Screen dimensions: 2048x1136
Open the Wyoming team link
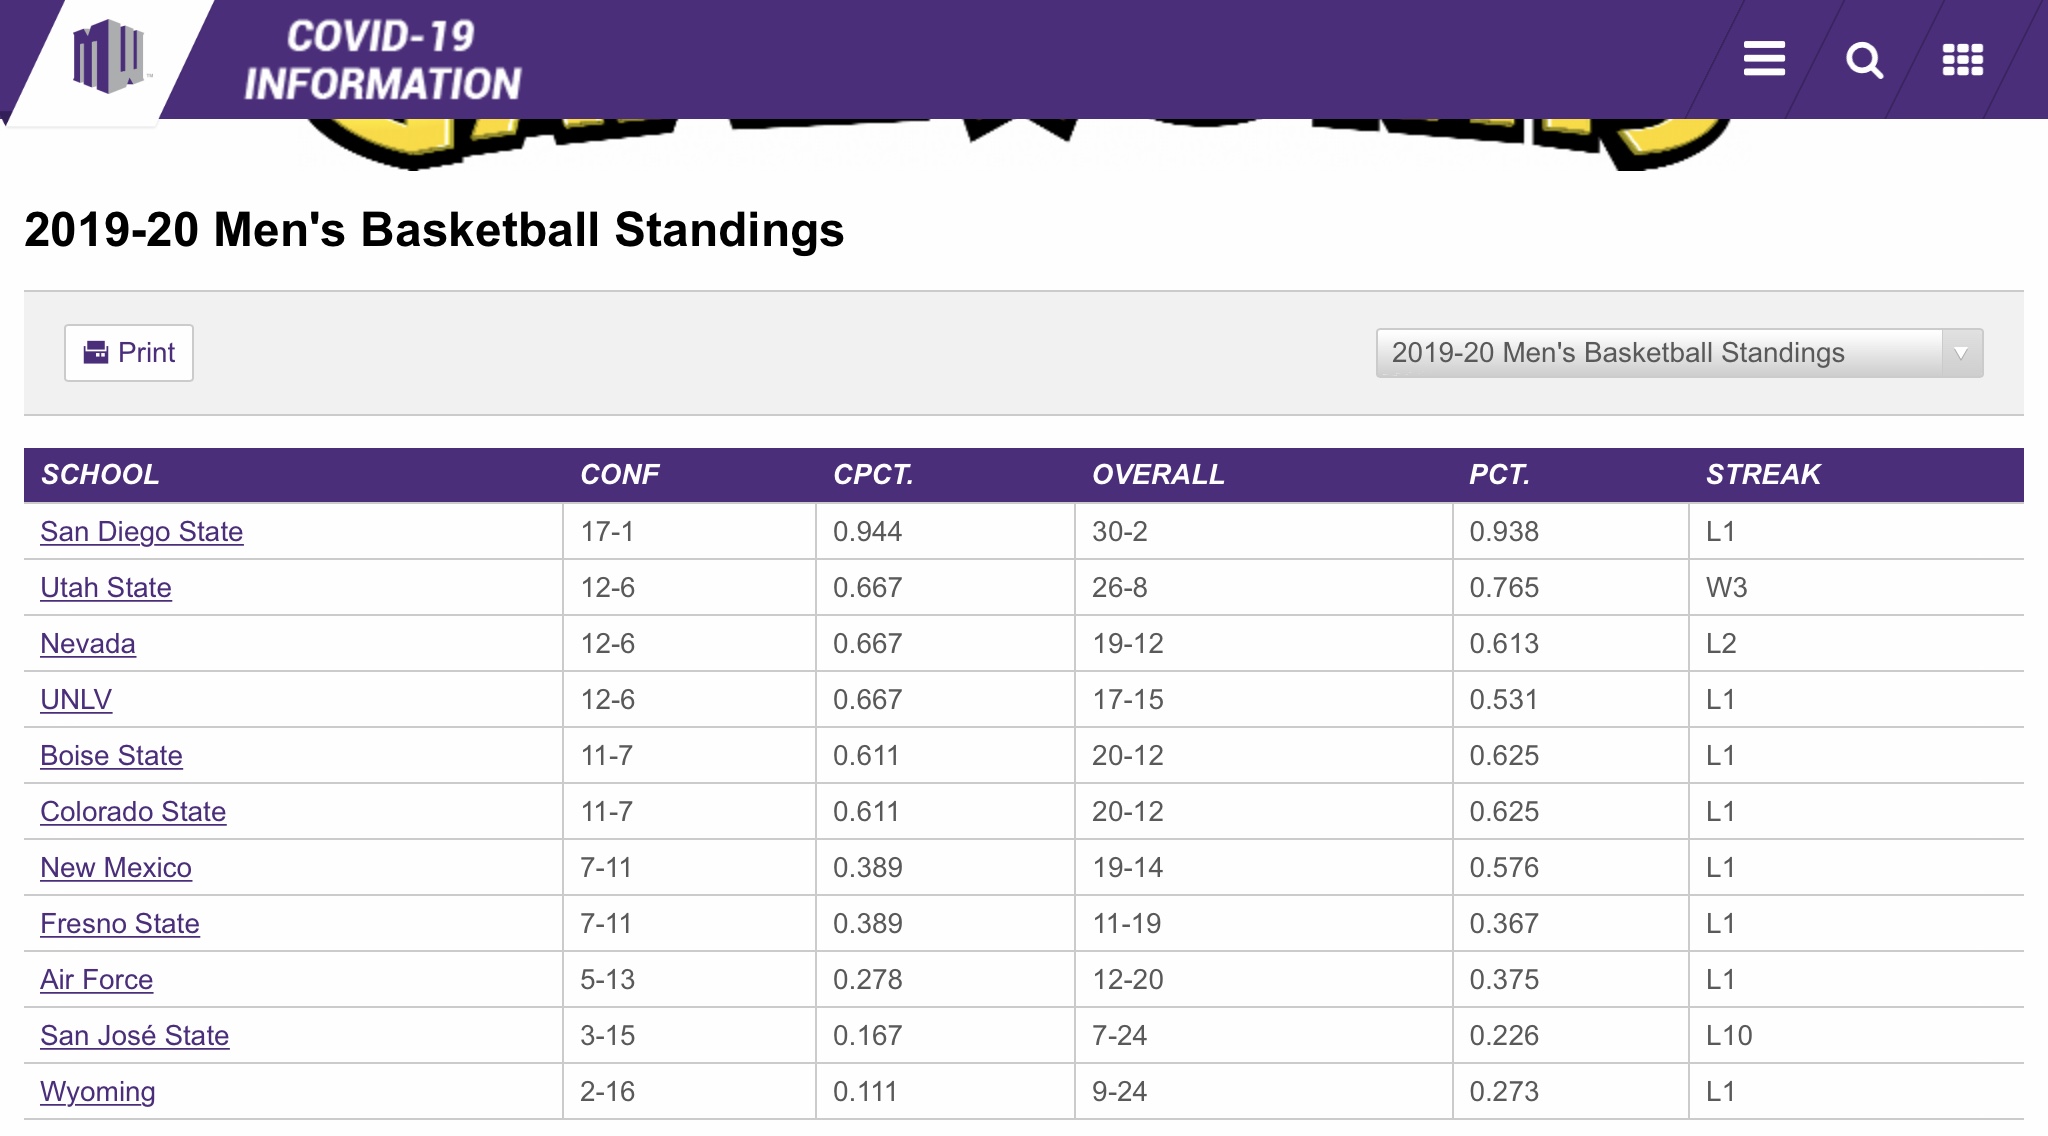point(98,1092)
